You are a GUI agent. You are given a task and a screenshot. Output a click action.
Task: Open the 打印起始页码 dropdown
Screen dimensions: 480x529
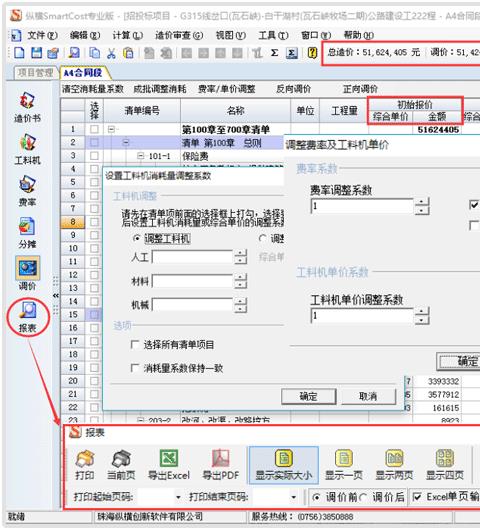(x=178, y=497)
